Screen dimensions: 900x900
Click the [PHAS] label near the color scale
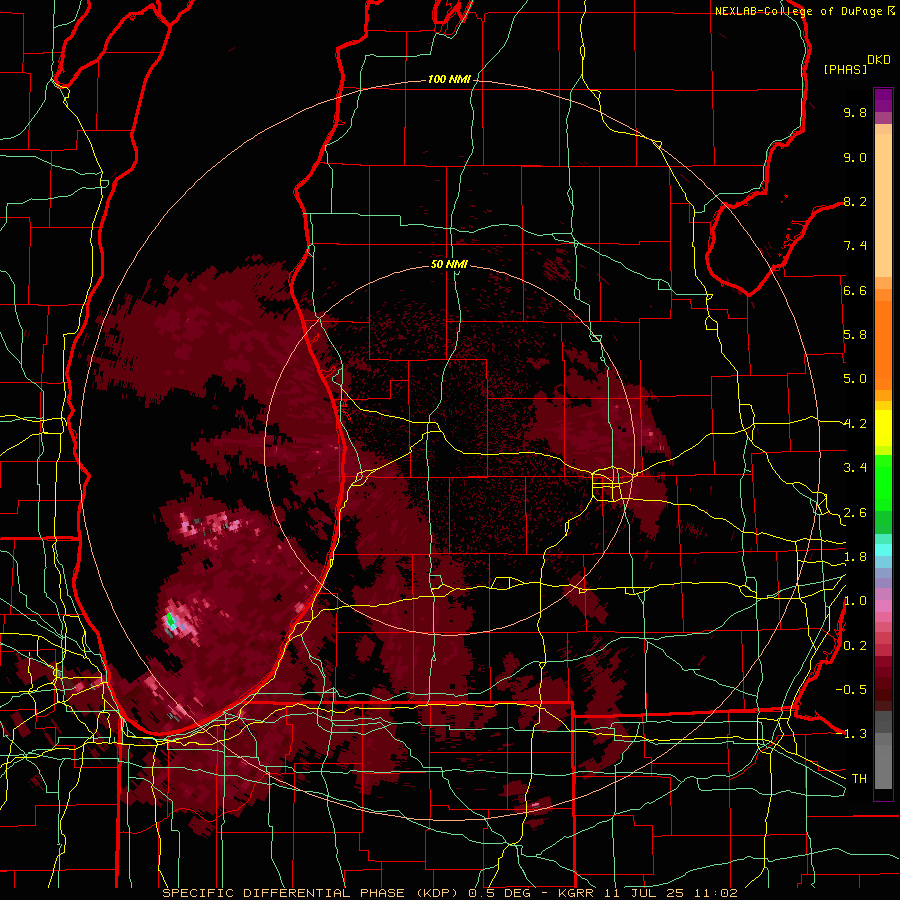coord(845,70)
